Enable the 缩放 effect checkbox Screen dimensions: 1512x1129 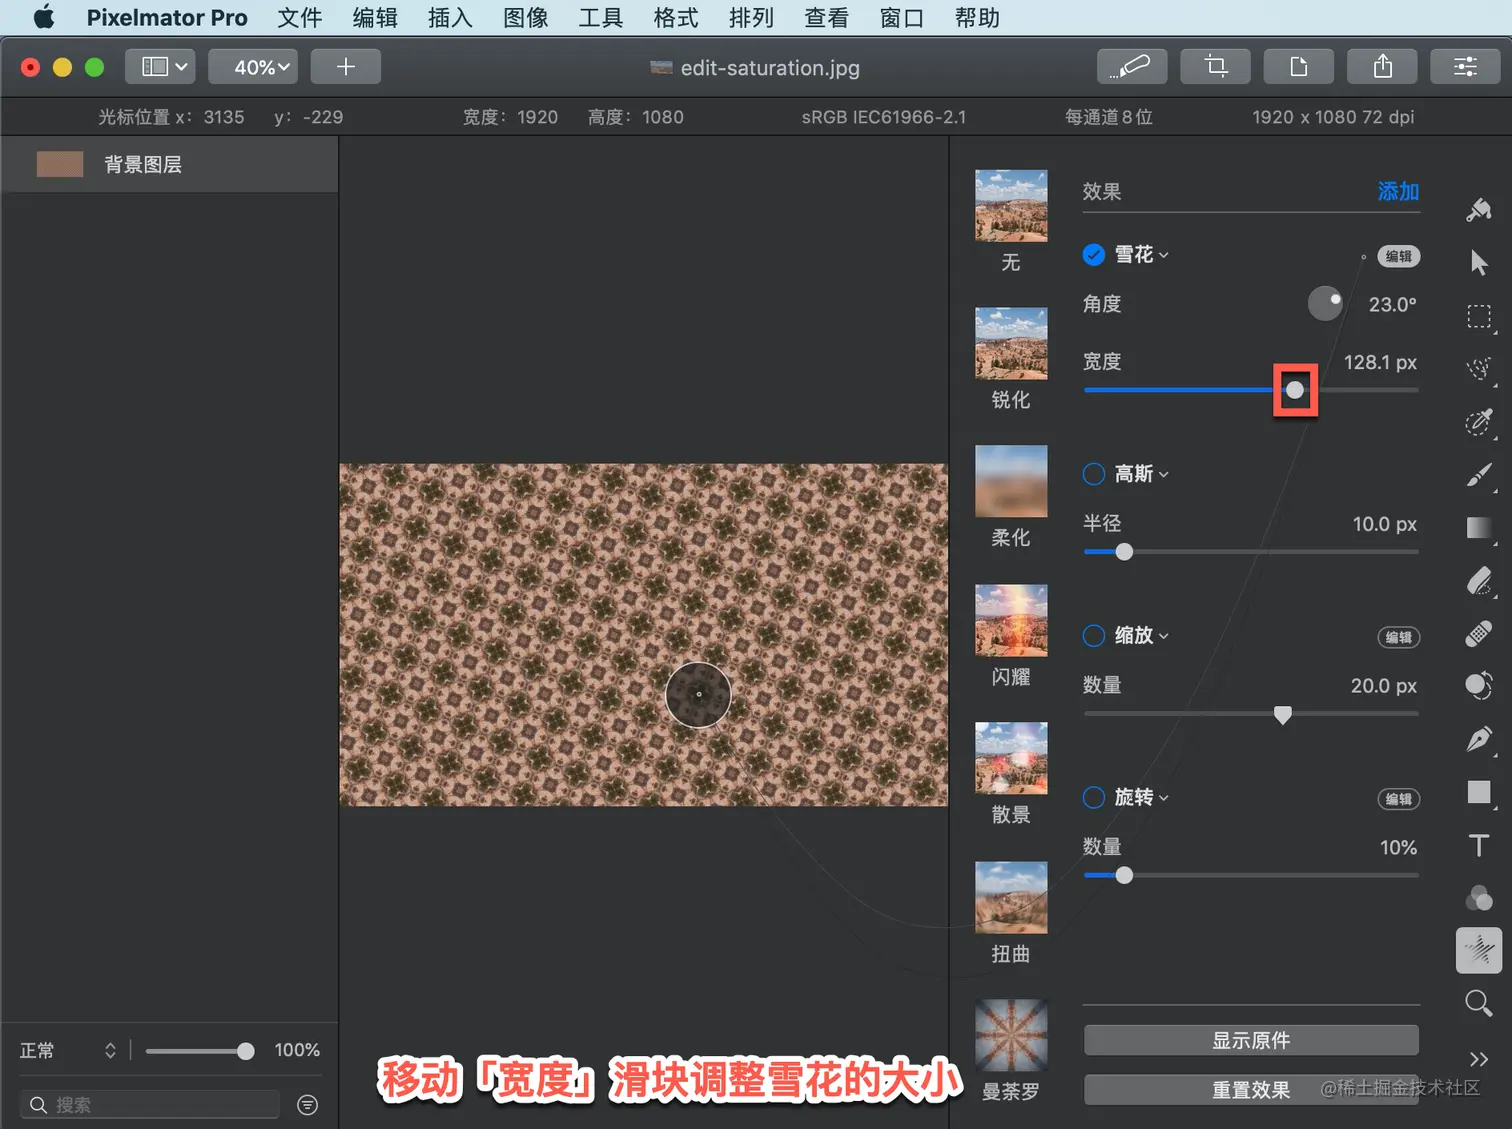click(x=1094, y=636)
